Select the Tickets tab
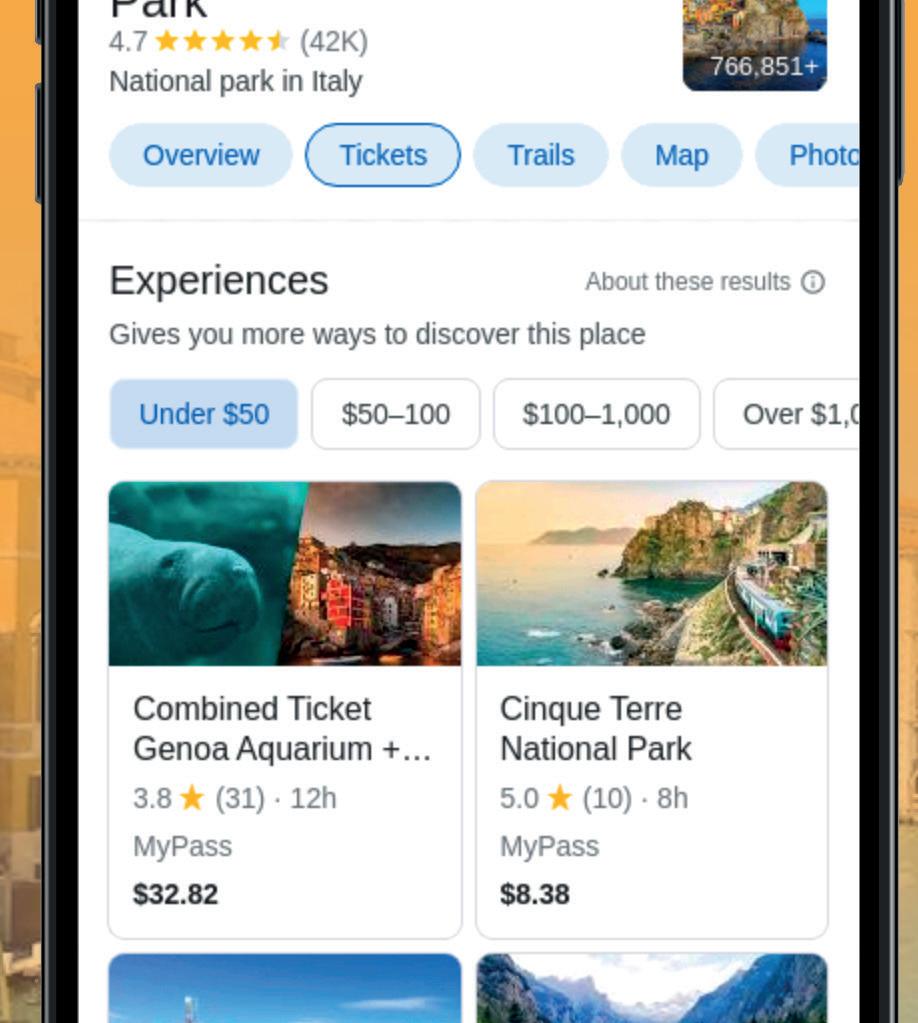The height and width of the screenshot is (1023, 918). pyautogui.click(x=382, y=155)
